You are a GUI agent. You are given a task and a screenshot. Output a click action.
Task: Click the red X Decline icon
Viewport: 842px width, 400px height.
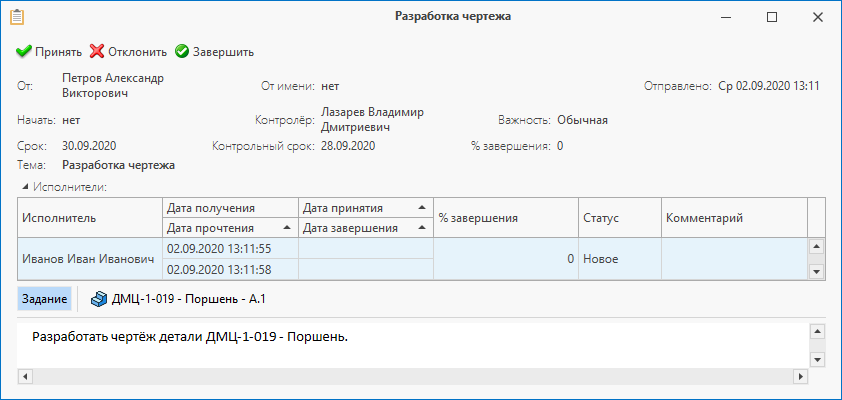[97, 51]
